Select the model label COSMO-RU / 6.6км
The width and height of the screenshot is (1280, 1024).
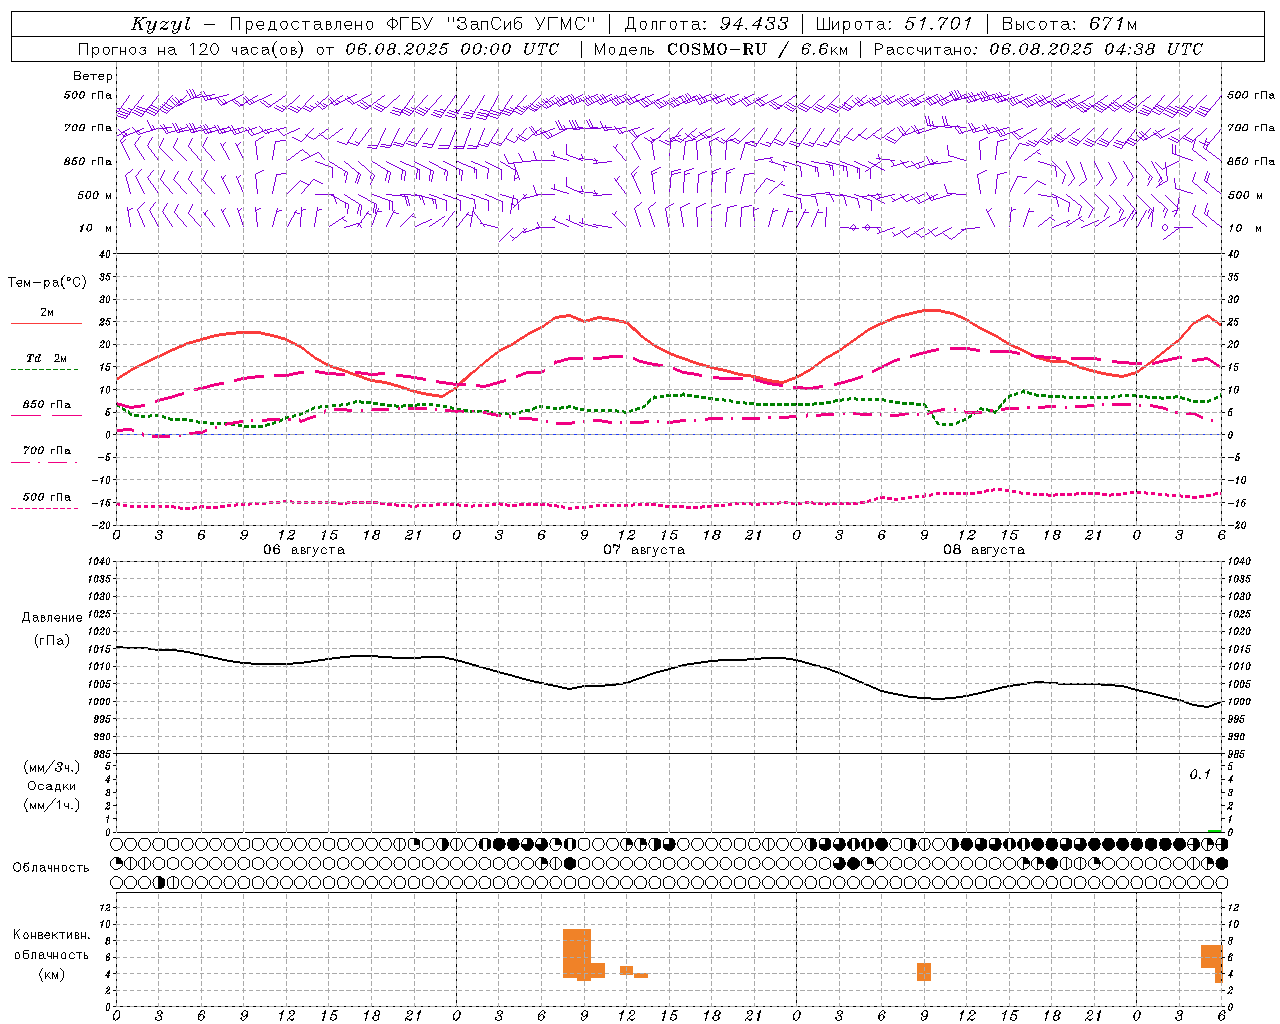(x=758, y=49)
